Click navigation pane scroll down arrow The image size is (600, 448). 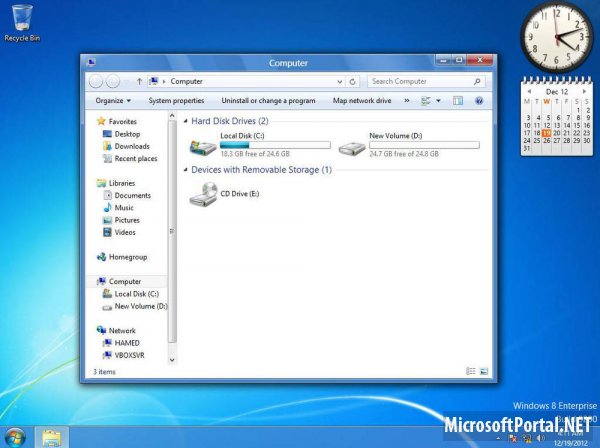click(172, 360)
